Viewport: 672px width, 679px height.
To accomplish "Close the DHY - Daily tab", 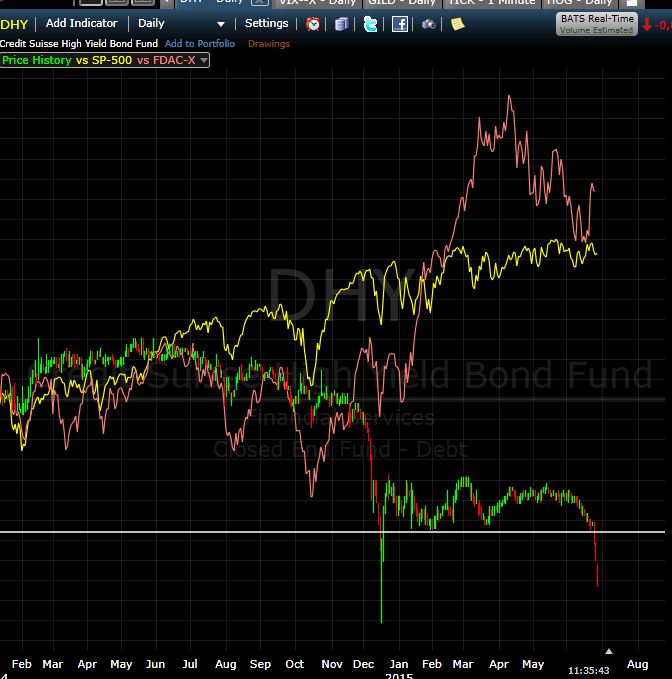I will click(x=259, y=2).
